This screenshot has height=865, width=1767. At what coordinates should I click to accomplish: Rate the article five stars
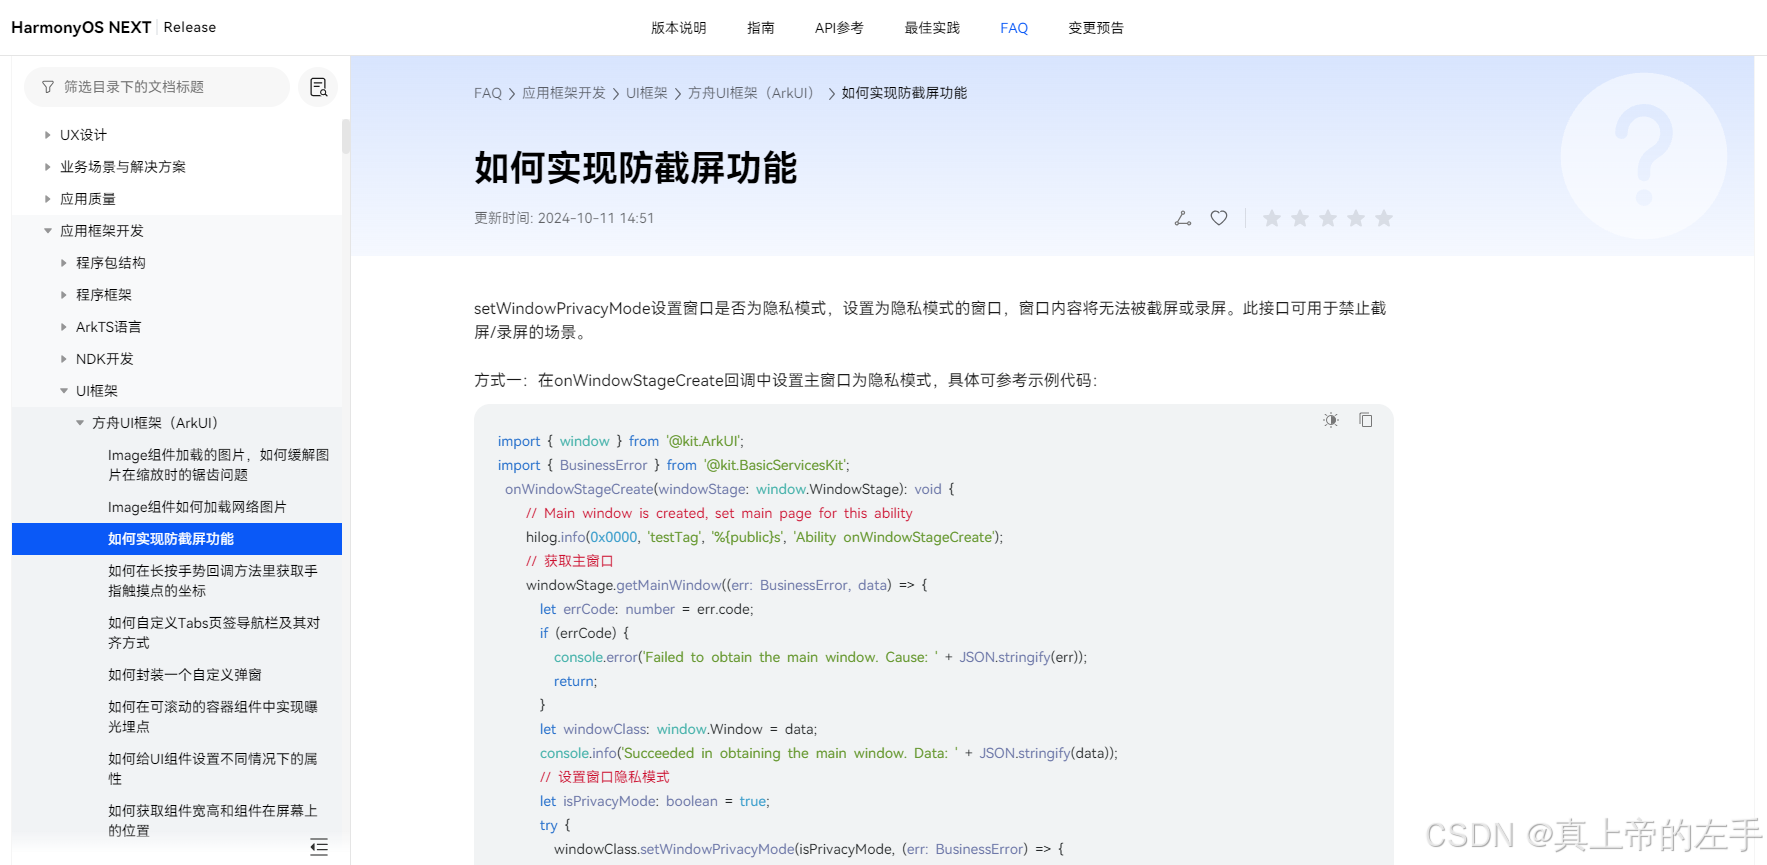pos(1384,218)
